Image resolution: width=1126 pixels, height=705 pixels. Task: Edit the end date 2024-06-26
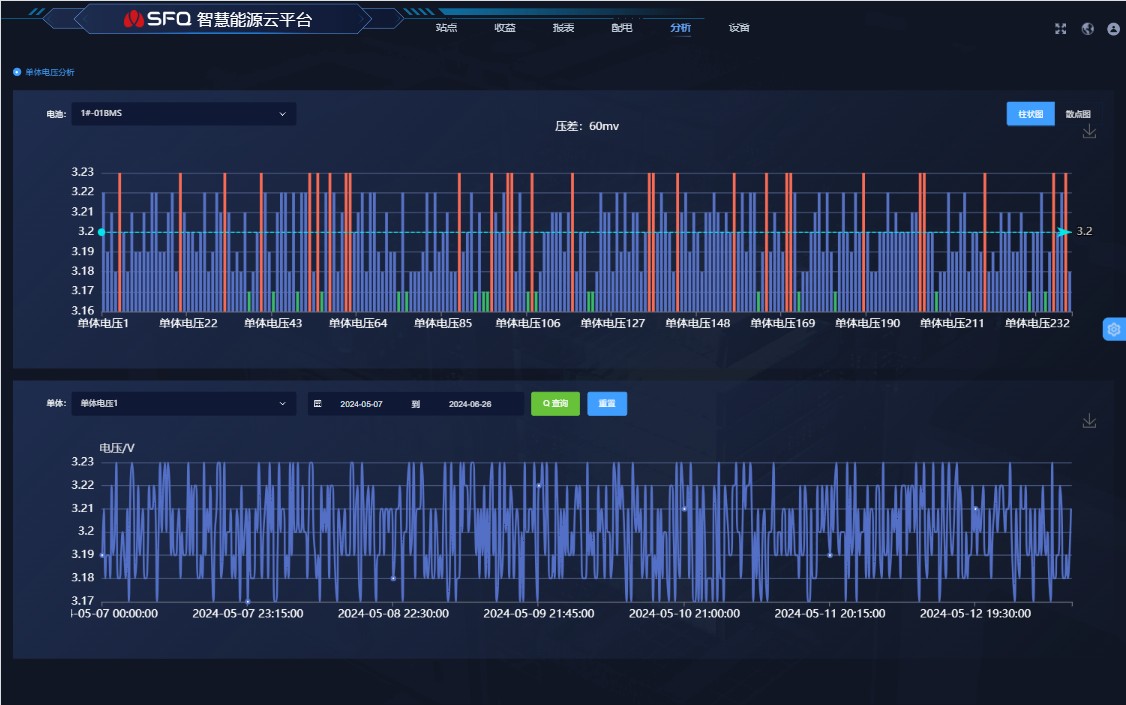pos(470,404)
